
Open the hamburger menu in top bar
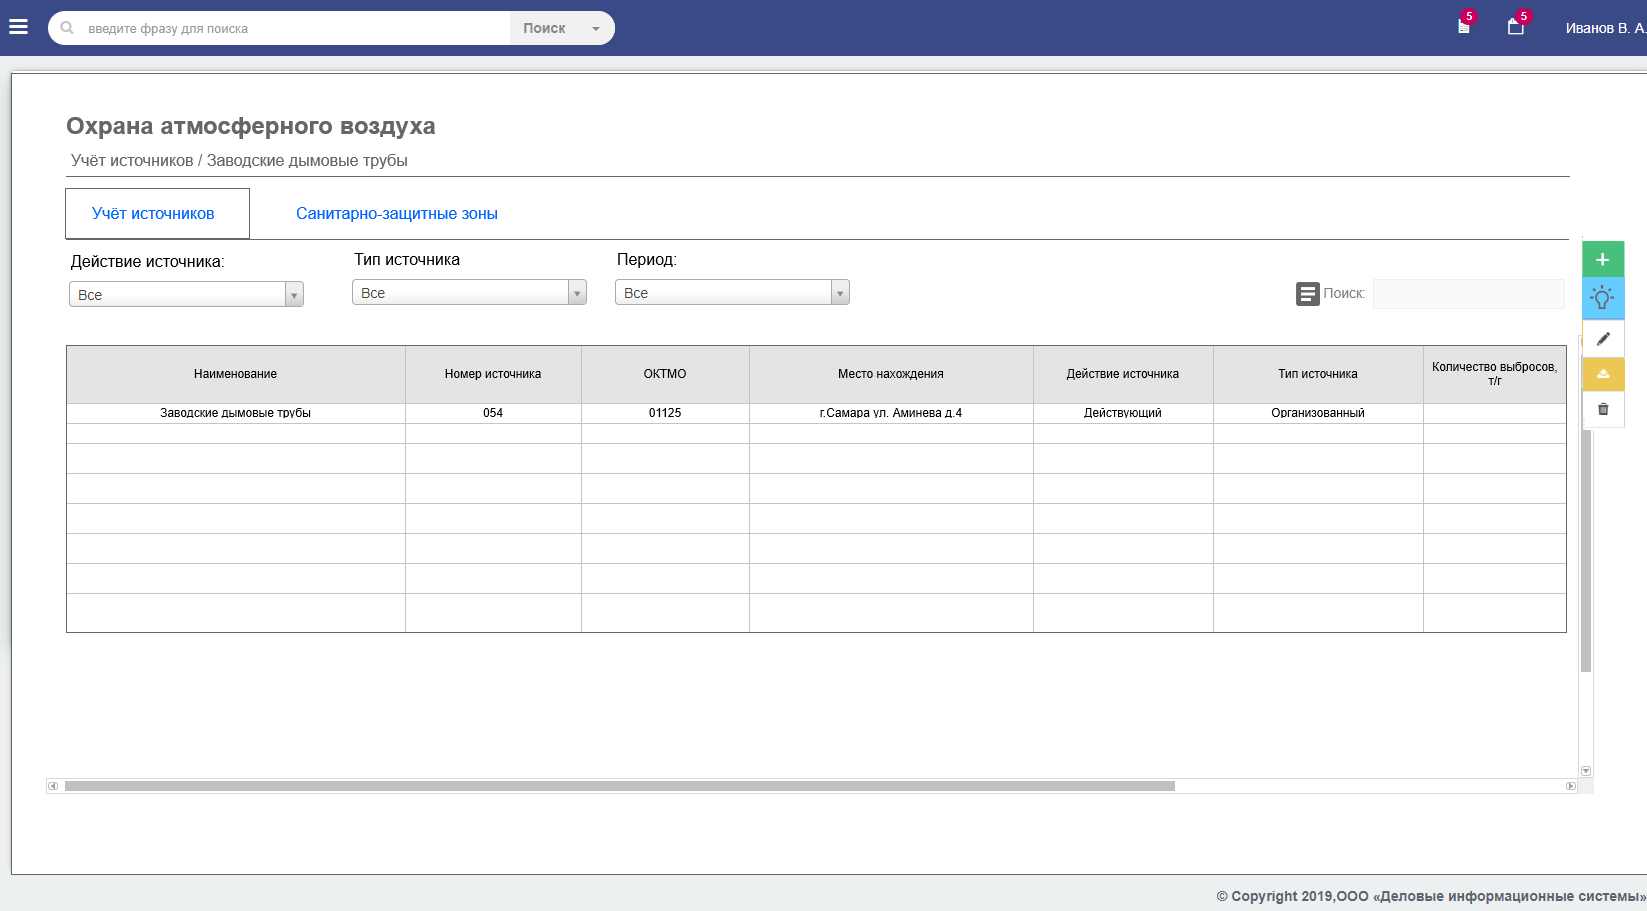[x=18, y=27]
